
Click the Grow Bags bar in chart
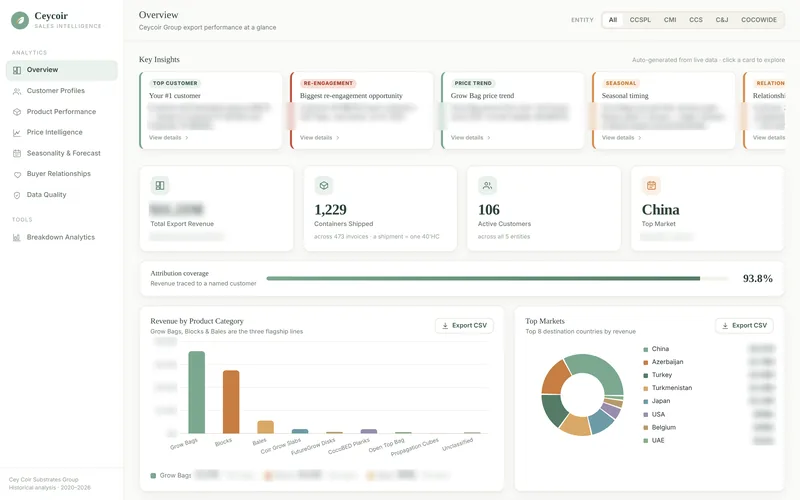[x=196, y=392]
